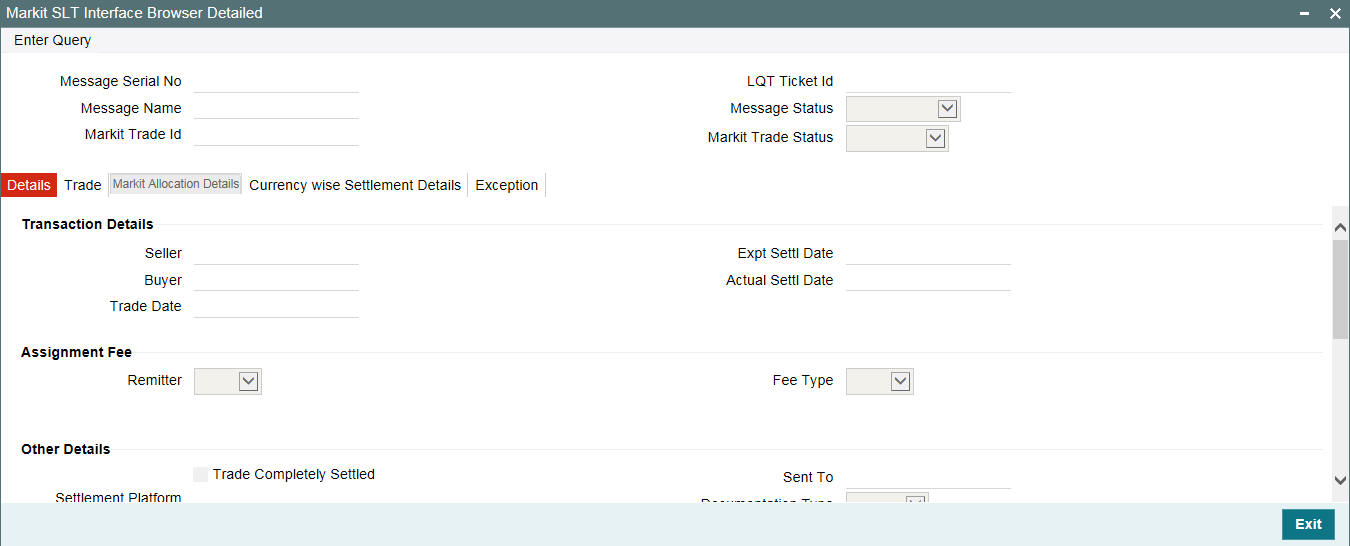This screenshot has width=1350, height=546.
Task: Close the Markit SLT Interface Browser window
Action: click(x=1335, y=13)
